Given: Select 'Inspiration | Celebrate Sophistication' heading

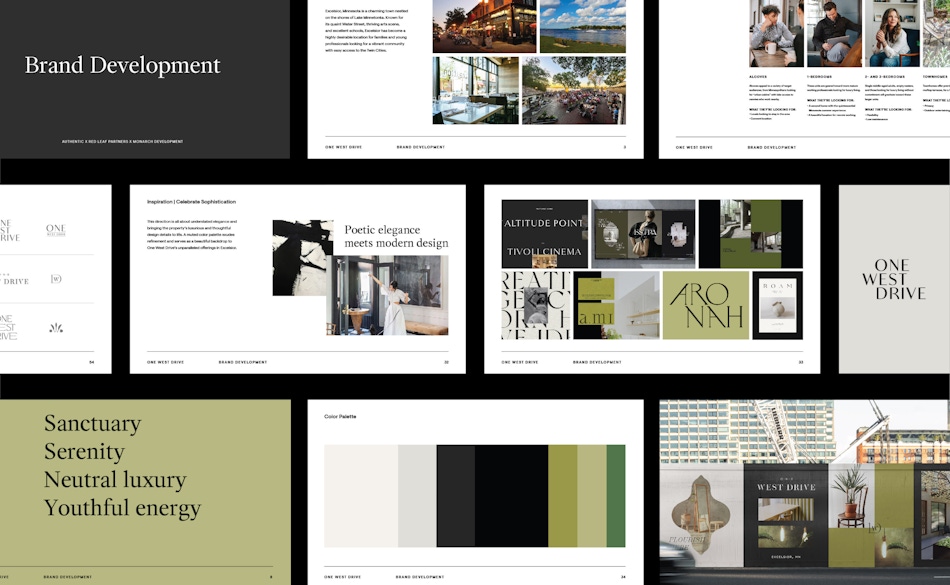Looking at the screenshot, I should click(191, 202).
